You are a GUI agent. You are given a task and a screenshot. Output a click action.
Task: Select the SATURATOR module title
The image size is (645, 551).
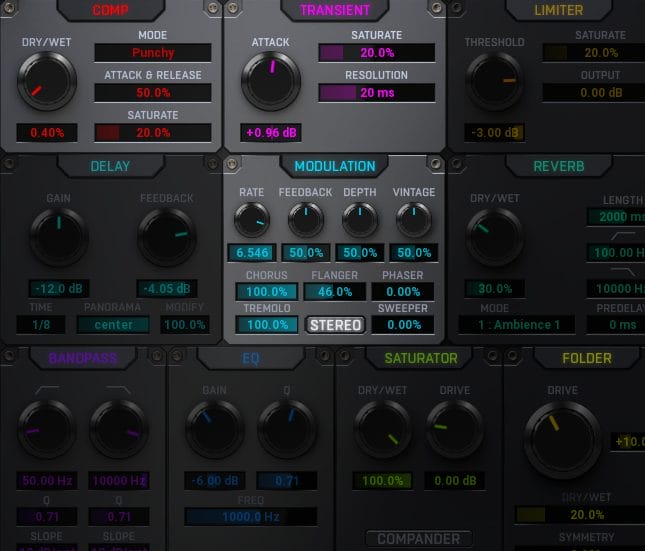tap(420, 358)
